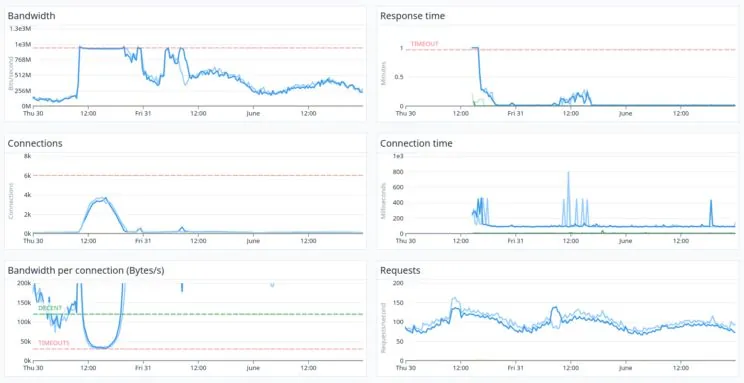
Task: Click the 6k label on the Connections y-axis
Action: click(28, 176)
